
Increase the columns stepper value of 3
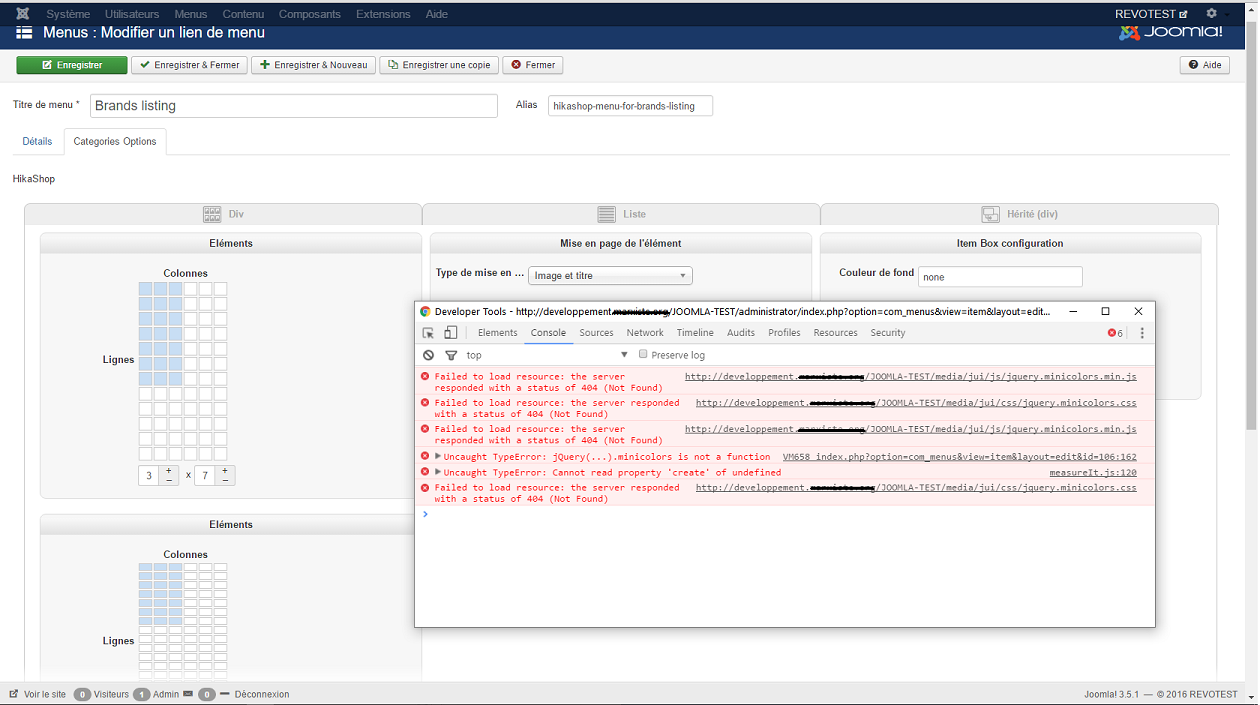[x=169, y=471]
